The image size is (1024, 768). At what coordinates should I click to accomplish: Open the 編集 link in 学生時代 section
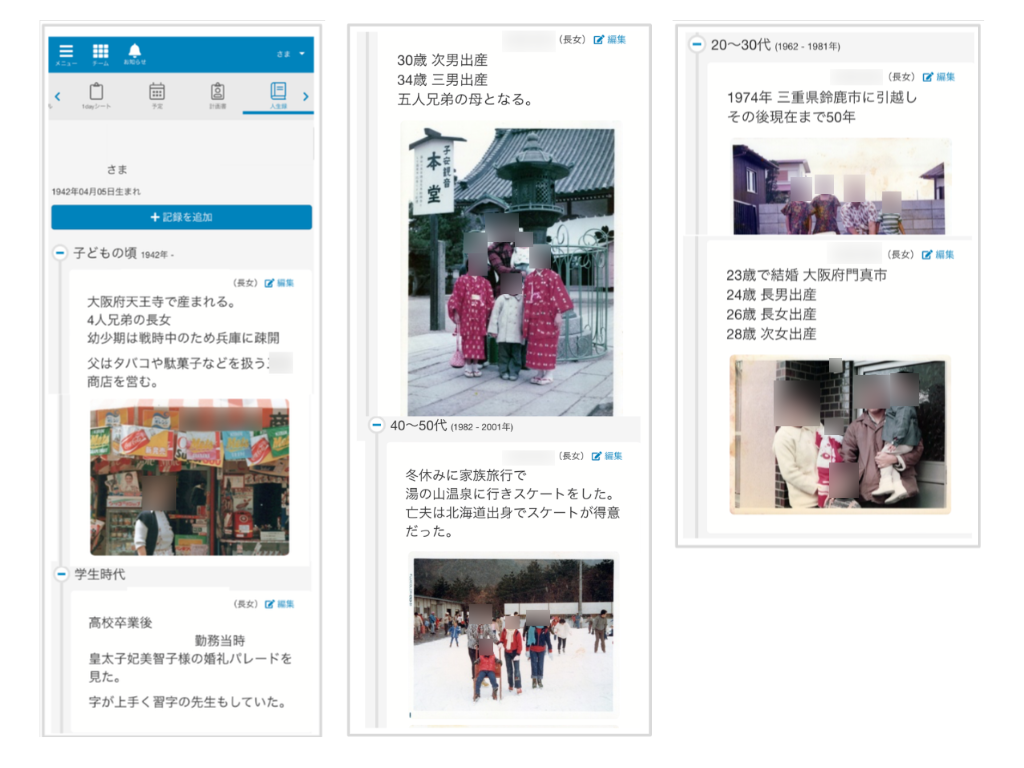(x=287, y=604)
